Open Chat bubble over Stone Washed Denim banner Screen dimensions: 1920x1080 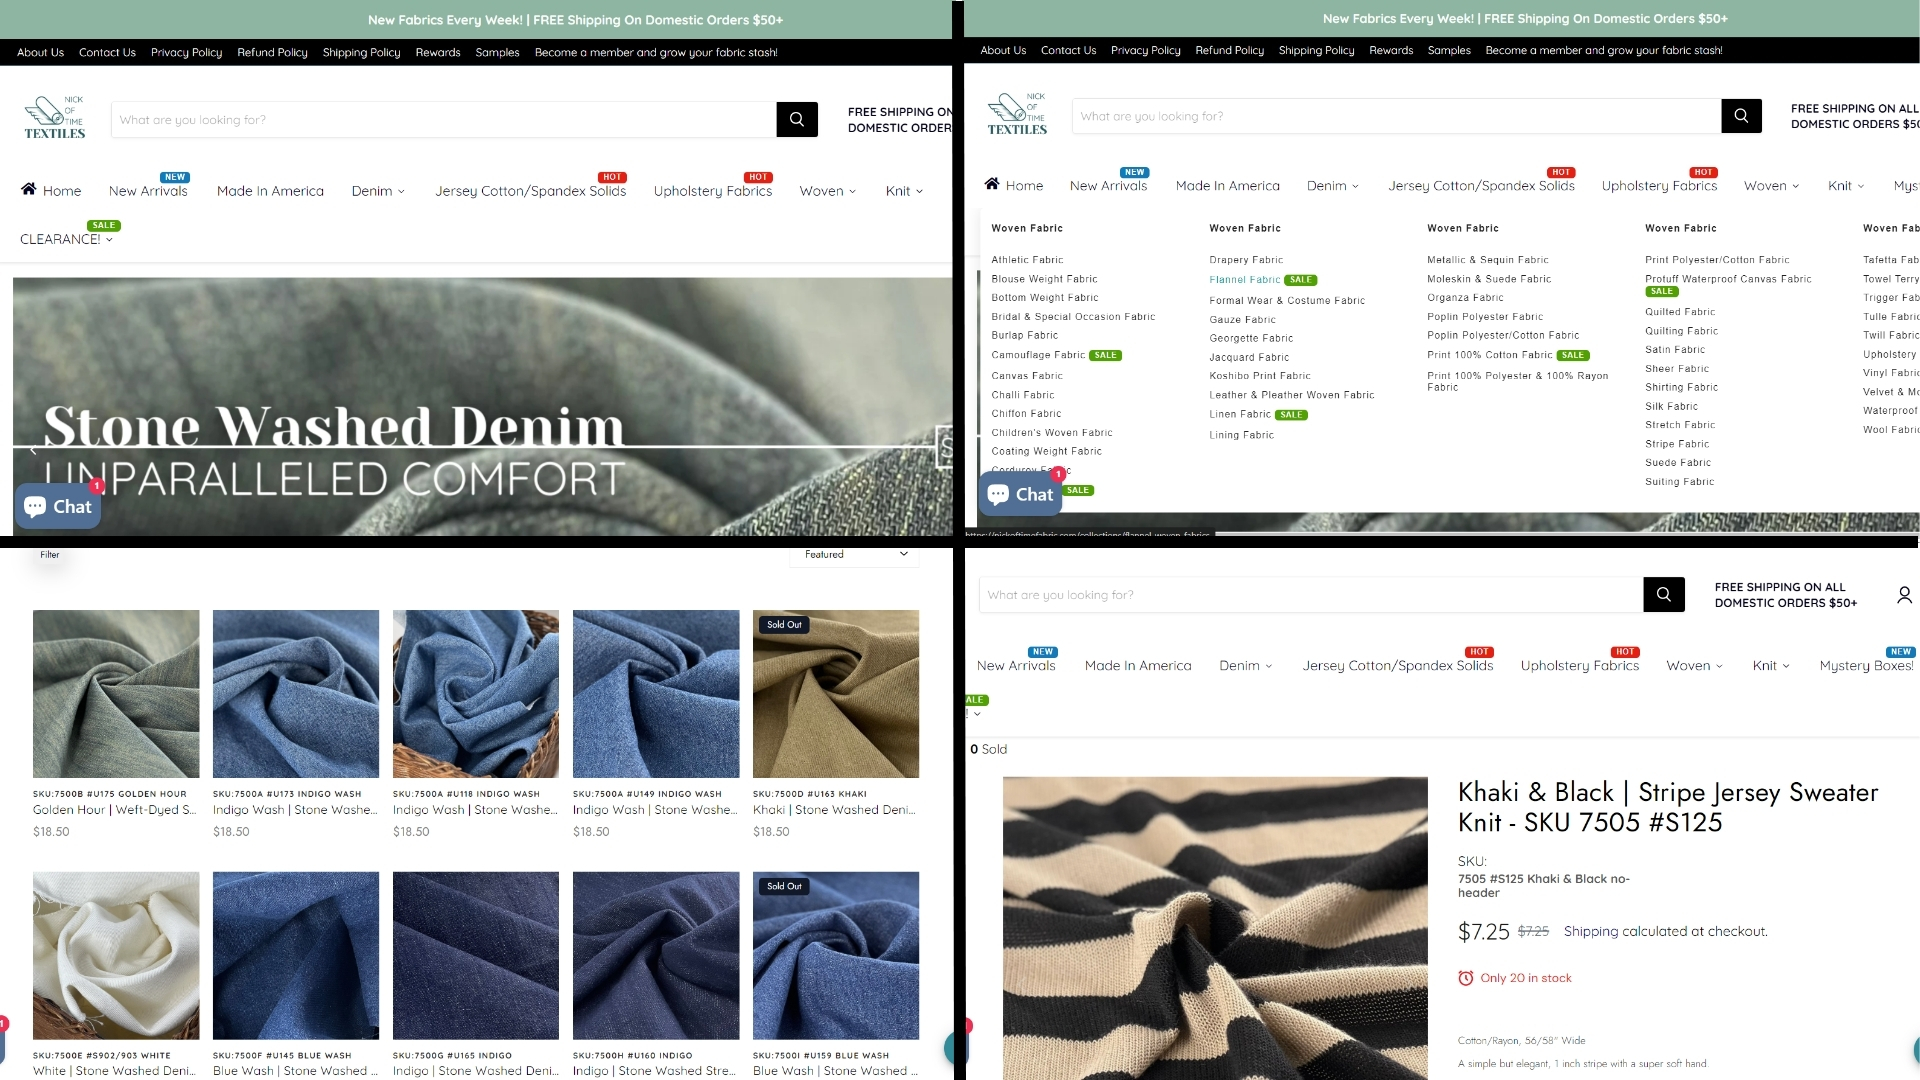pos(58,506)
